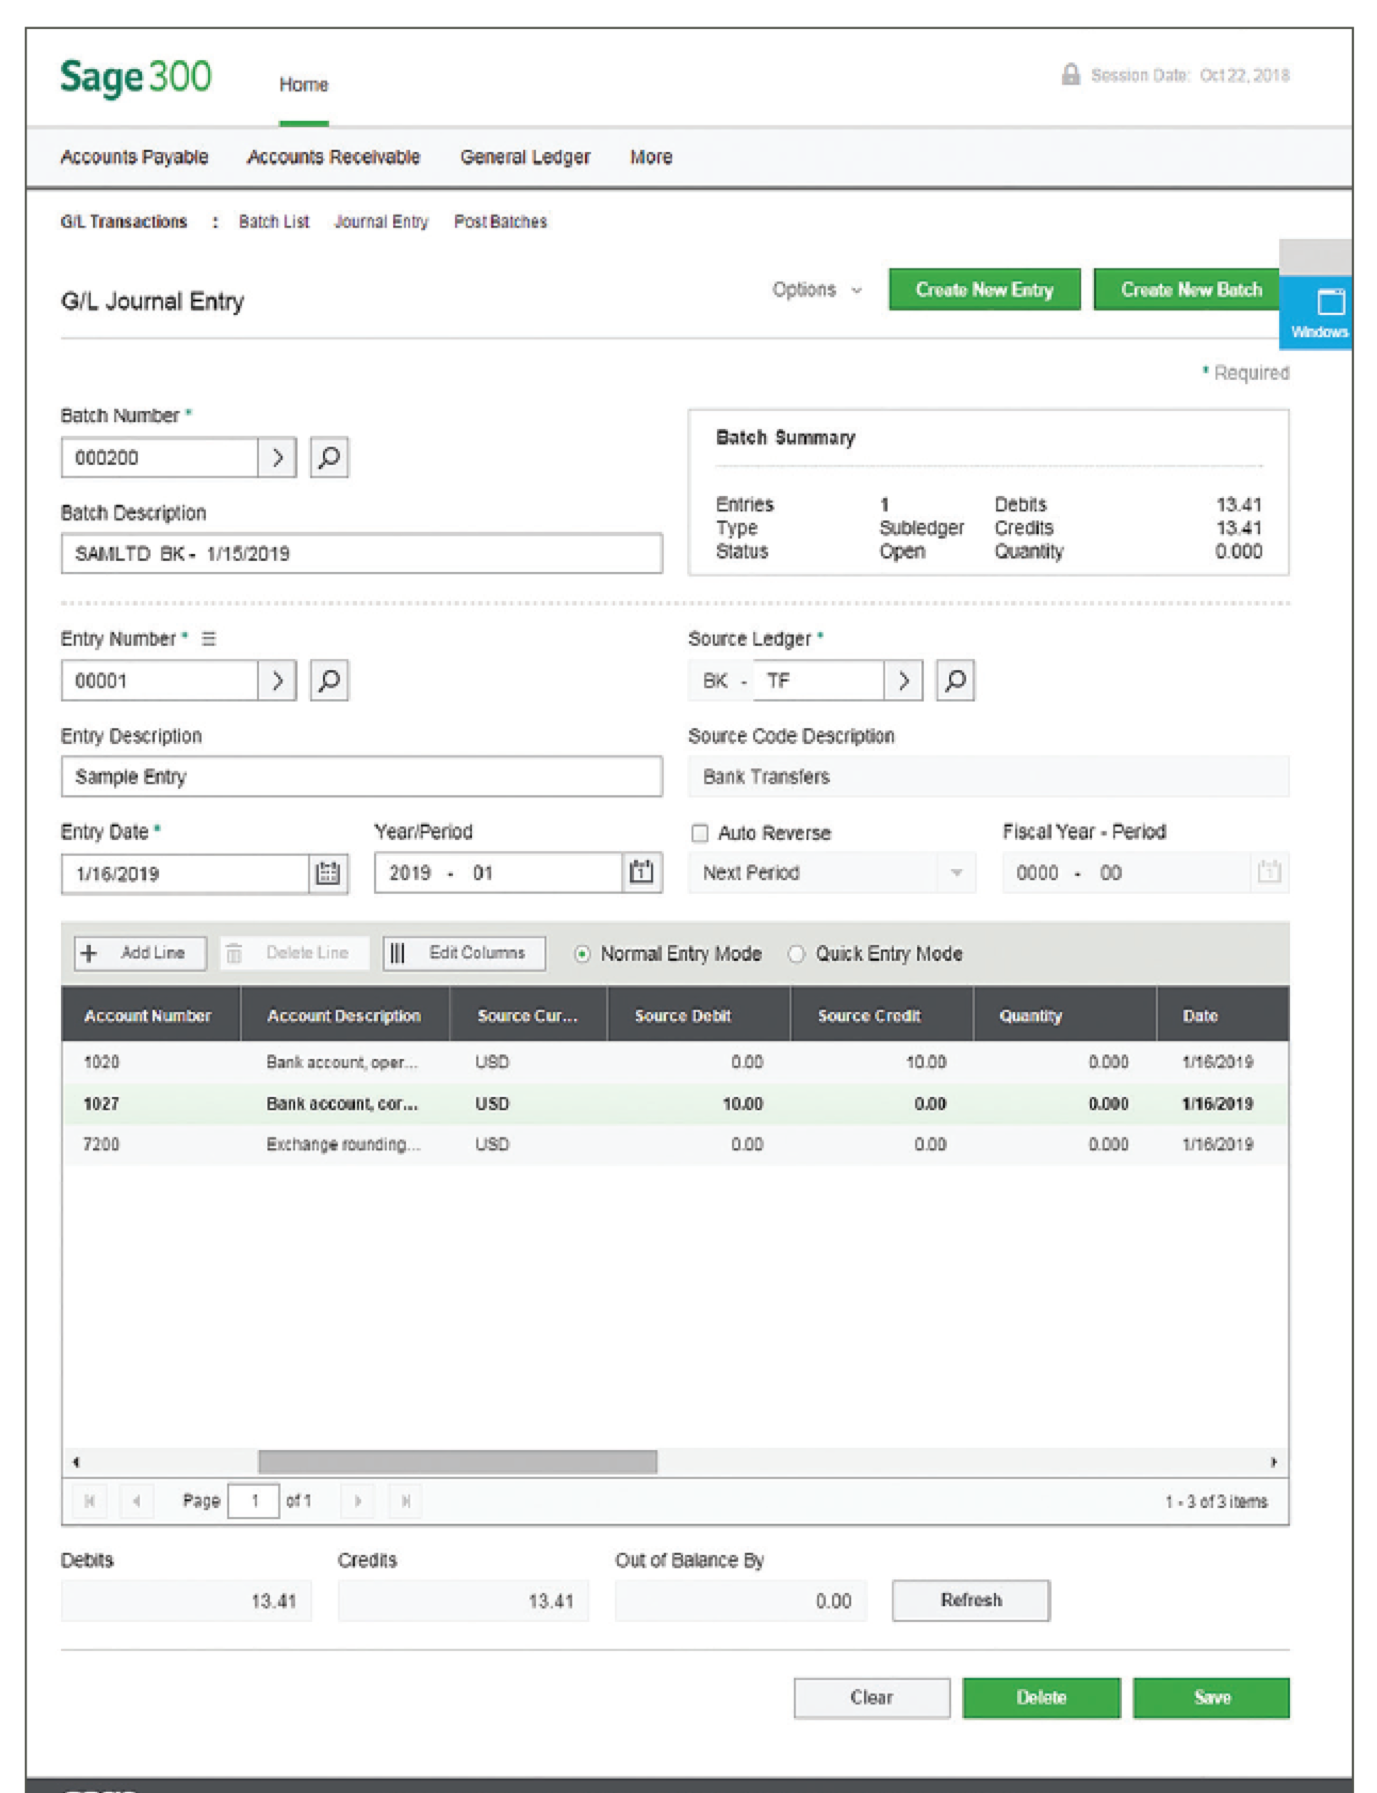The image size is (1377, 1793).
Task: Click into the Entry Number field
Action: 159,681
